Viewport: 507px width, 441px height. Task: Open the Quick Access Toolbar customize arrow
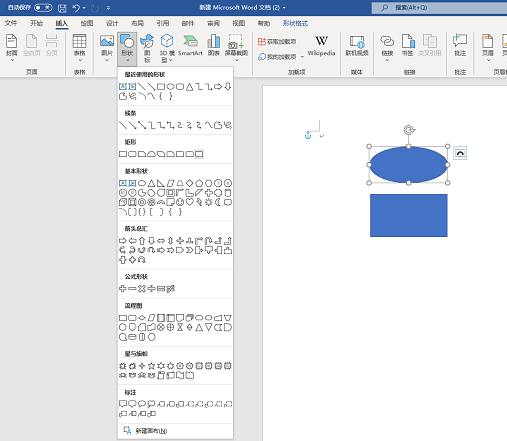108,8
